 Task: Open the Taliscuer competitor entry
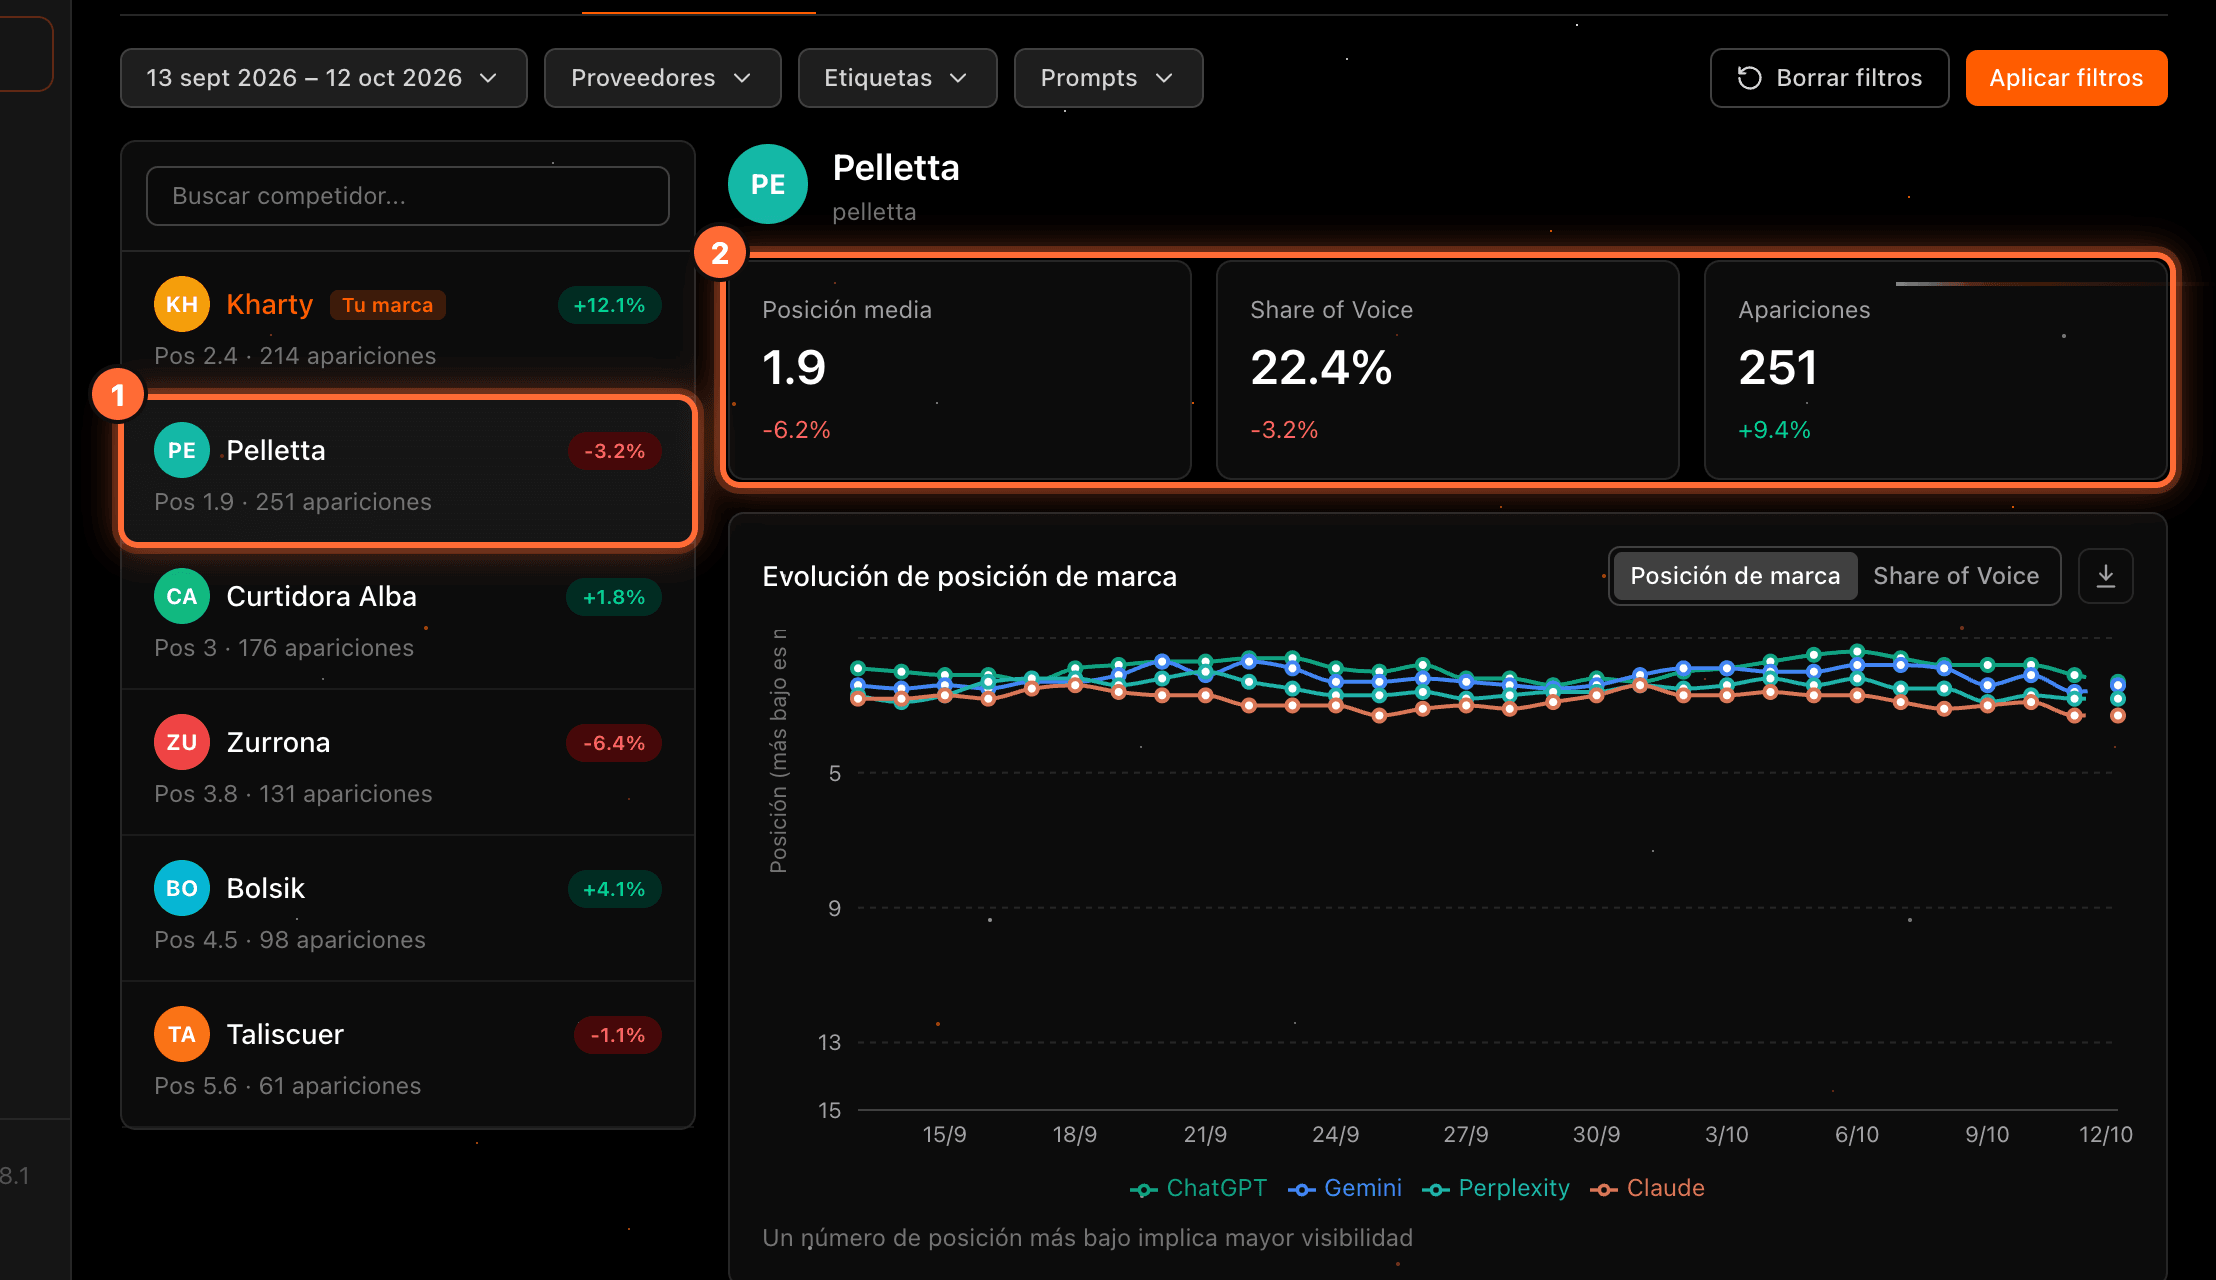(407, 1054)
